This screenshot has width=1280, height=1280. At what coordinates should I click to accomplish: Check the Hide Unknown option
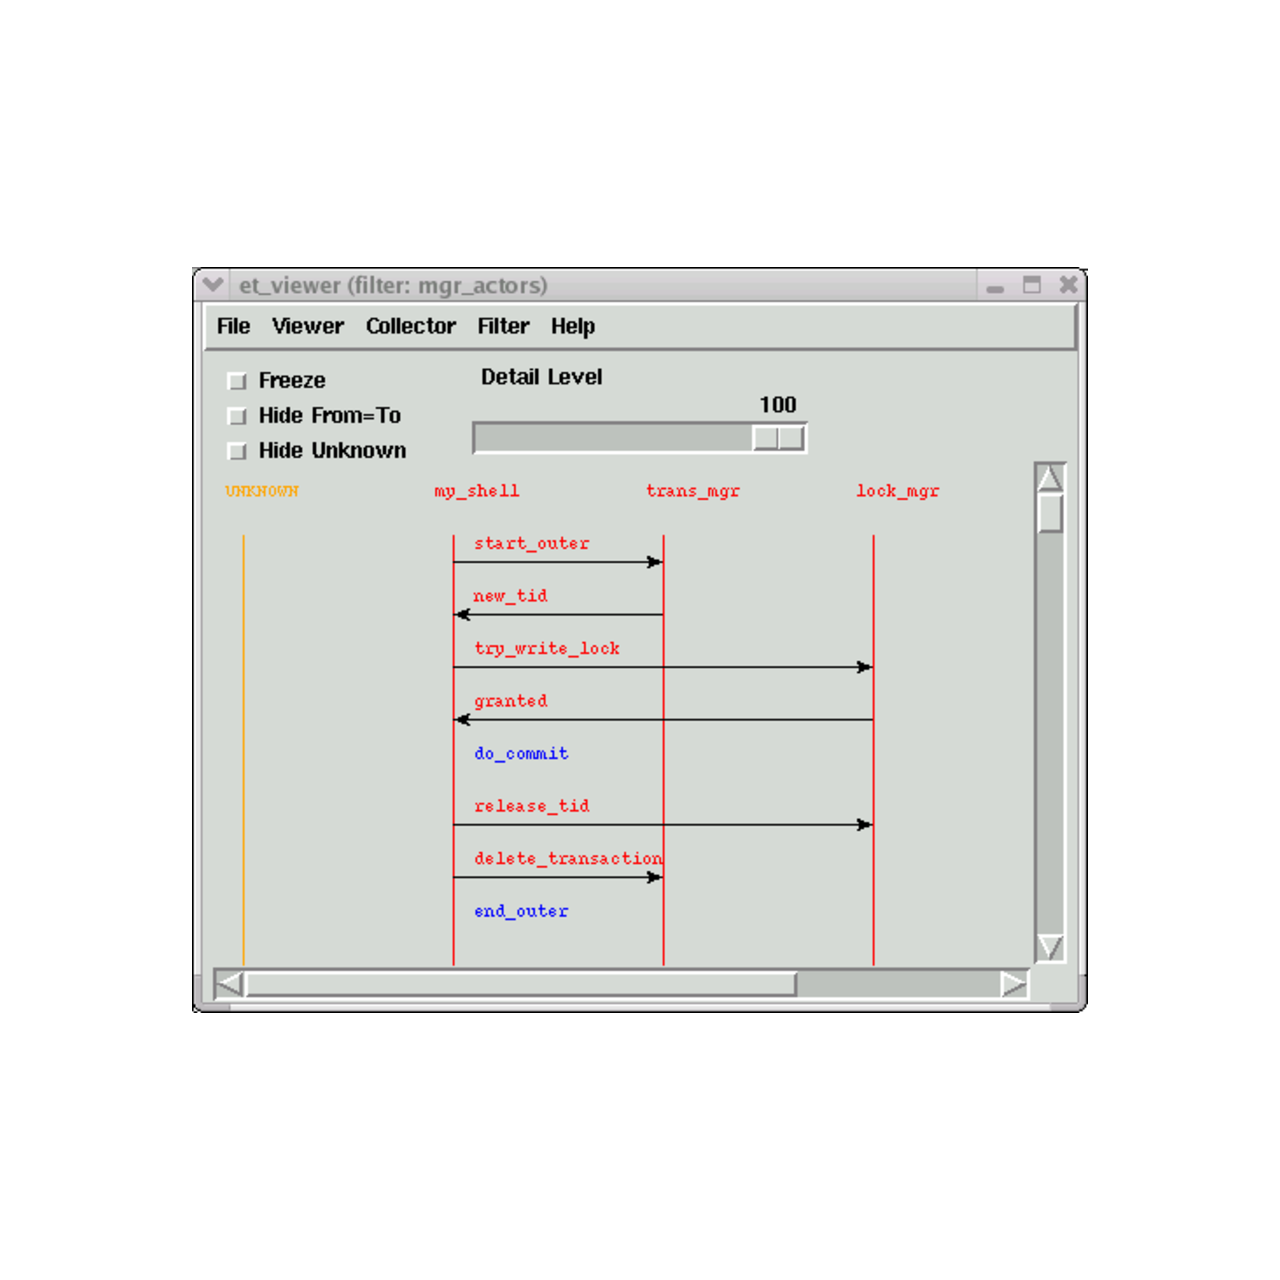(x=237, y=451)
